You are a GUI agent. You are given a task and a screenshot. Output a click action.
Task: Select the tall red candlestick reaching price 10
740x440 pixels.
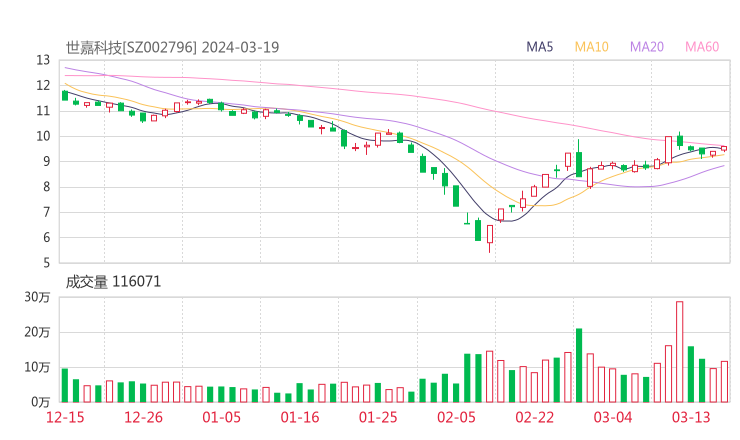668,150
